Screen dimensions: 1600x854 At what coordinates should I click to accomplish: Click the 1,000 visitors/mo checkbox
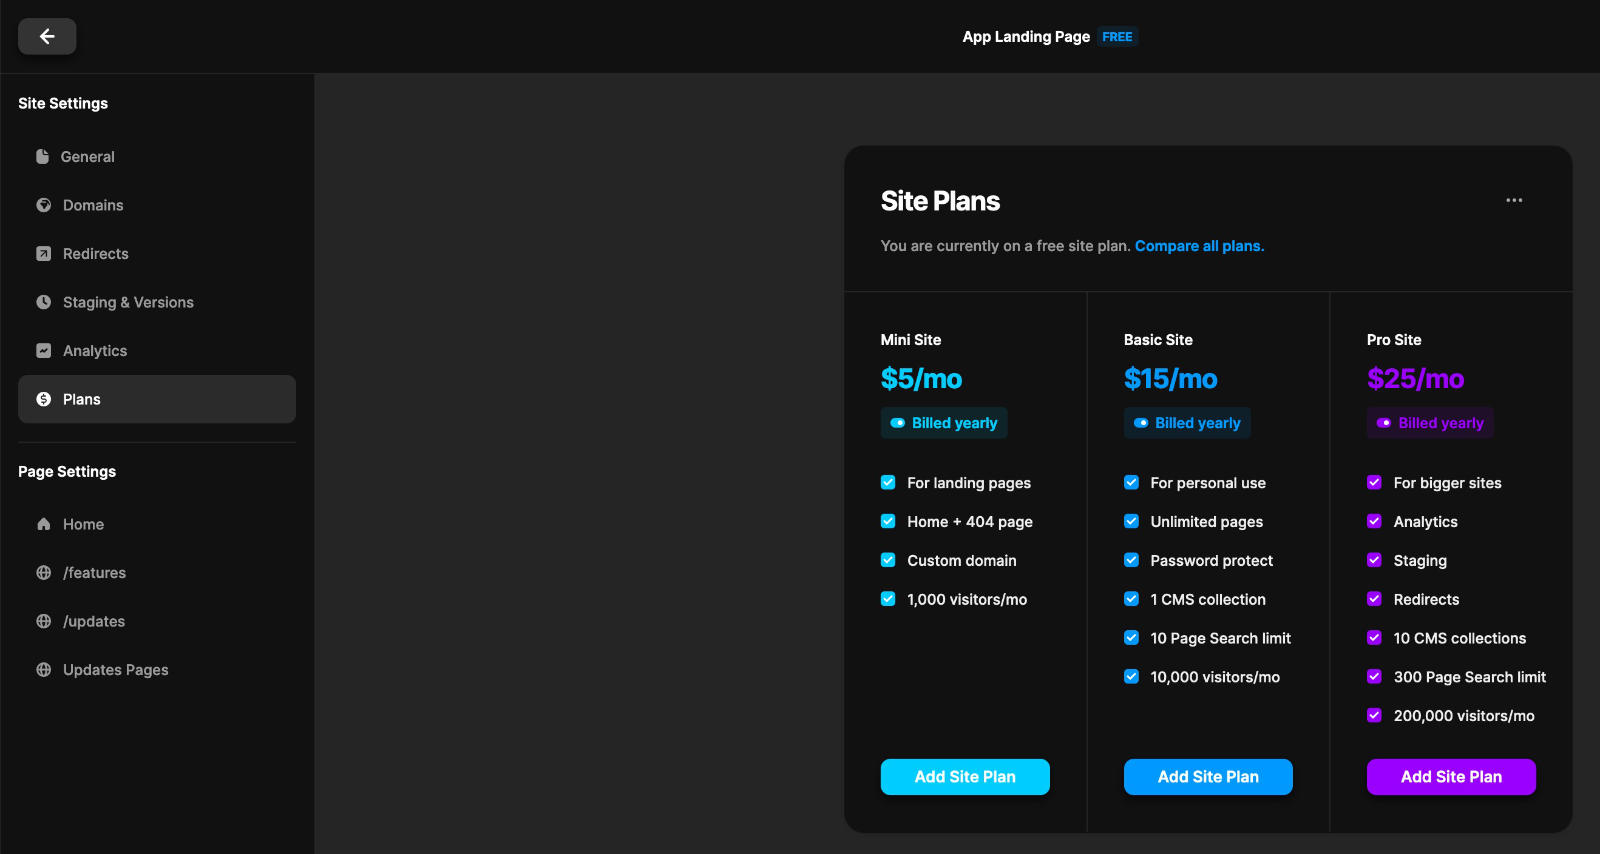pos(888,599)
